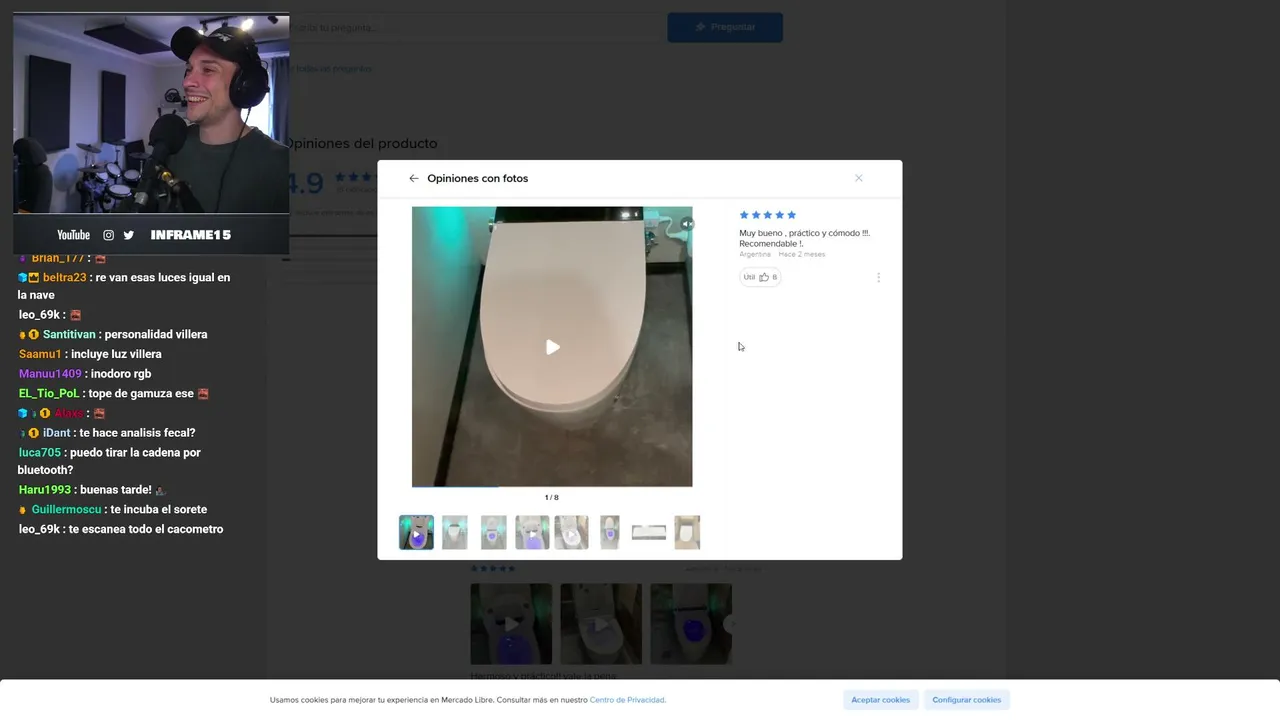Click Aceptar cookies button
The image size is (1280, 720).
click(880, 700)
